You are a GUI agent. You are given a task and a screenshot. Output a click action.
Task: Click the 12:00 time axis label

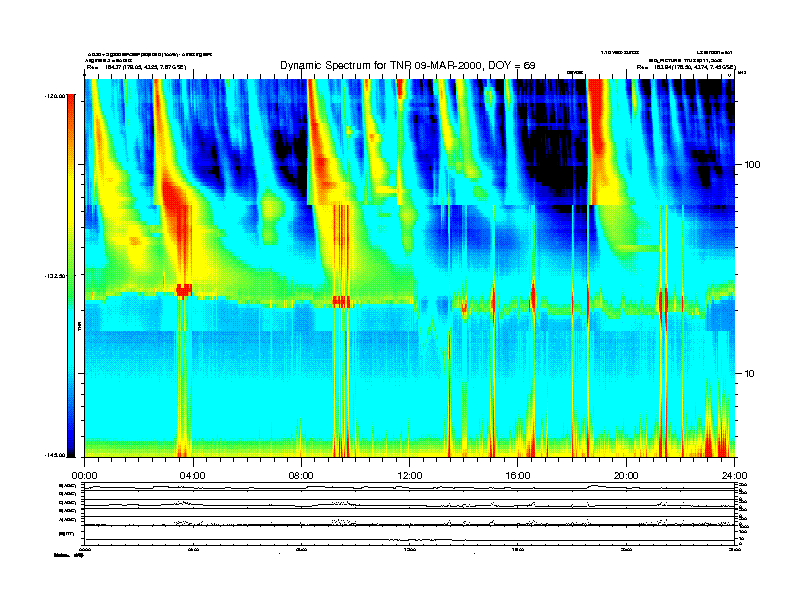410,475
